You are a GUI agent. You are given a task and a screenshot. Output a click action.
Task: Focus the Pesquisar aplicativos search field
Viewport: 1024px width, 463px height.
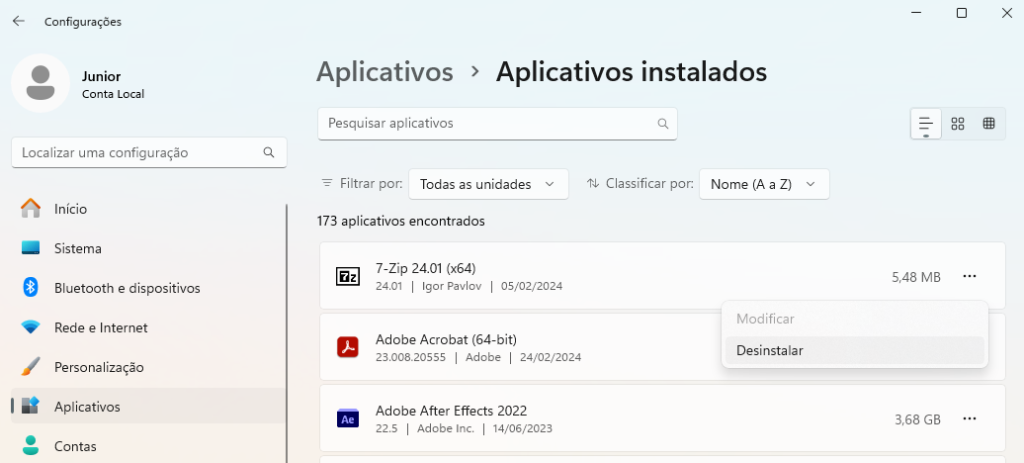498,123
